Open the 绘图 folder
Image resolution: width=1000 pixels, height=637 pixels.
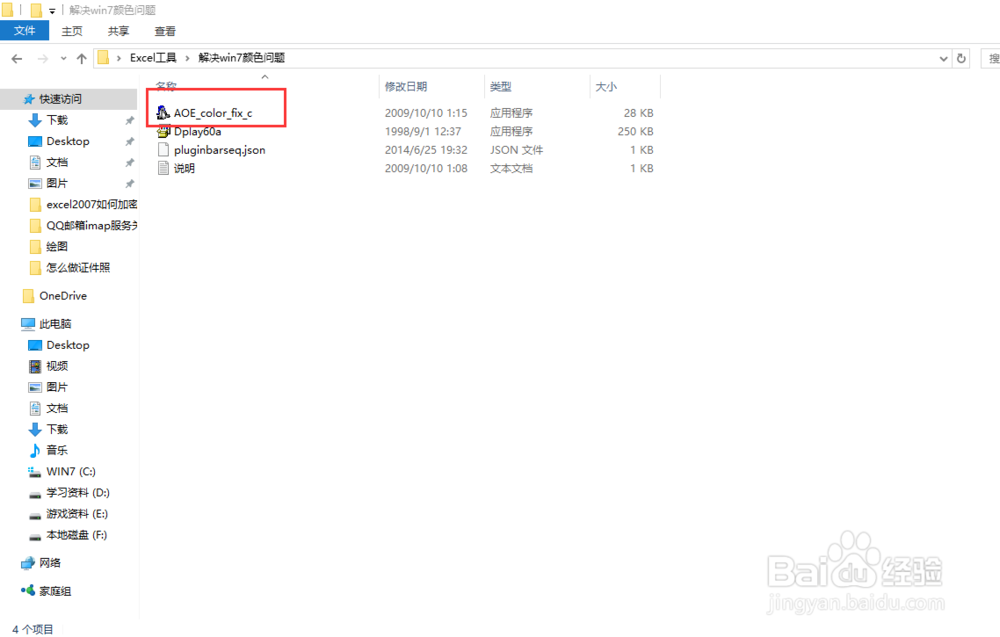(x=57, y=246)
